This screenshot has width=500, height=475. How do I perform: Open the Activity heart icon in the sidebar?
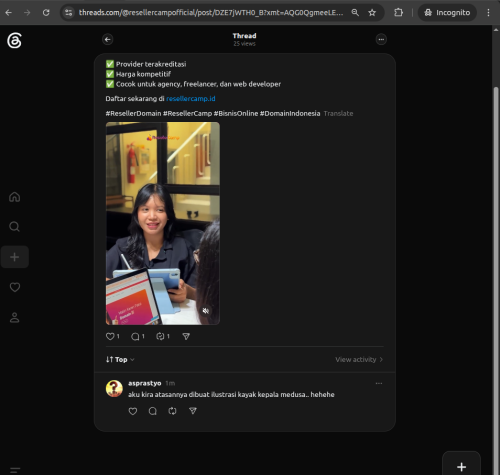tap(15, 287)
